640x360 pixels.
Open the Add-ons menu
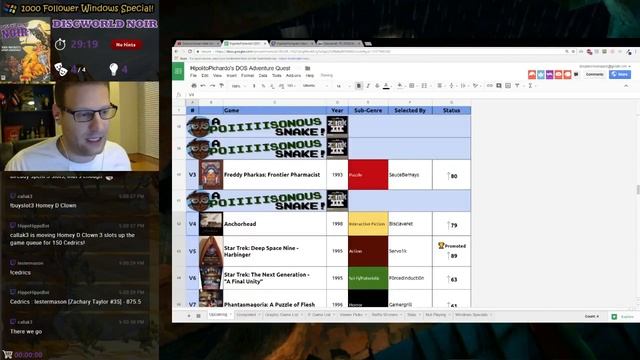click(293, 76)
